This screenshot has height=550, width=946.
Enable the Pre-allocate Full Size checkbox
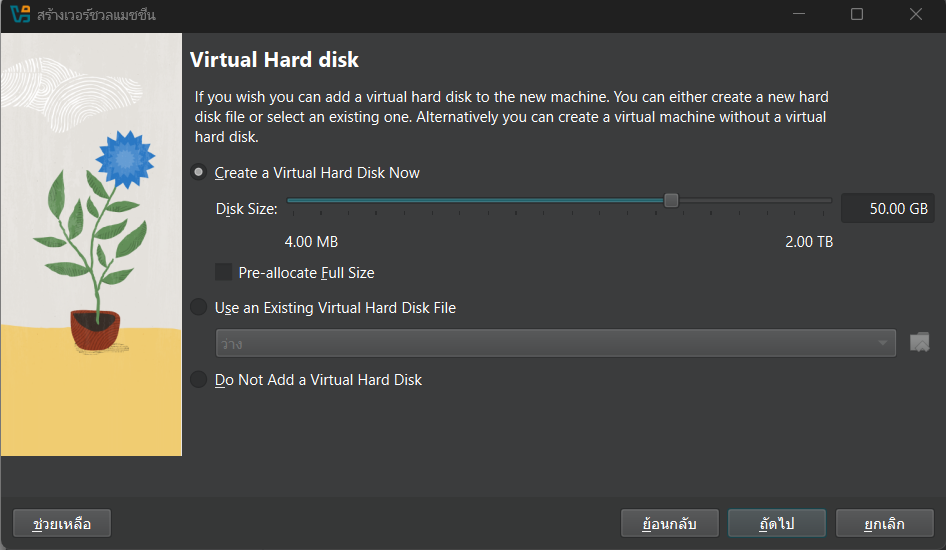[224, 272]
